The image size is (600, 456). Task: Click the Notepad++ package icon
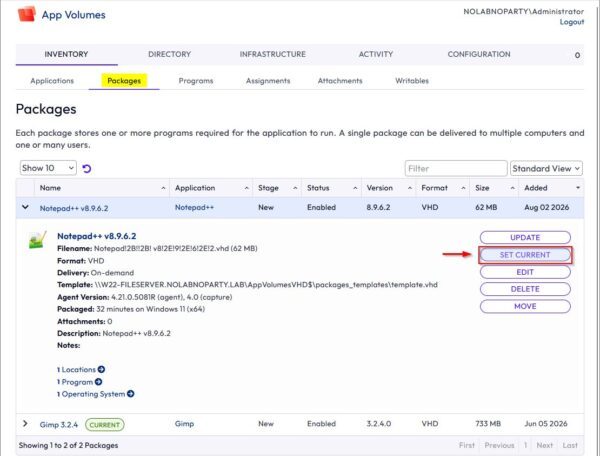pyautogui.click(x=38, y=240)
